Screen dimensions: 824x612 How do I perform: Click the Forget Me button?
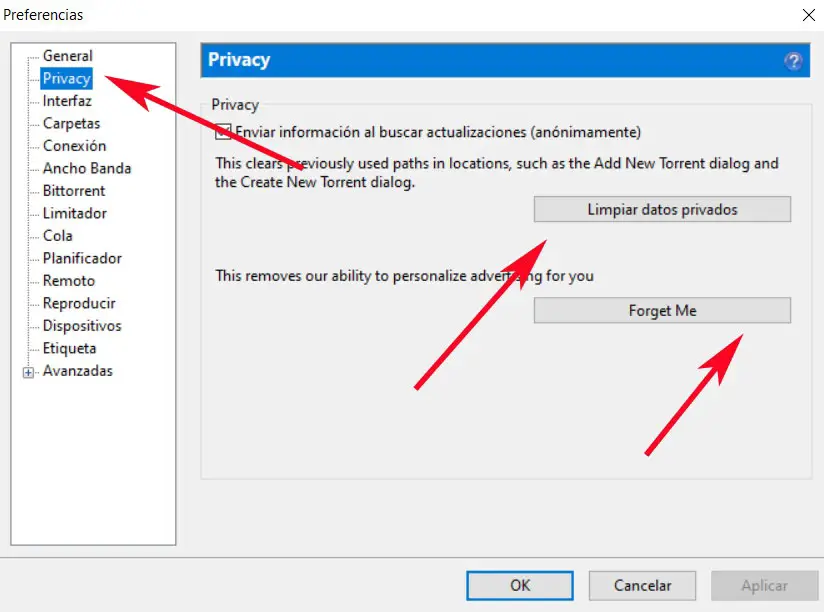point(662,311)
